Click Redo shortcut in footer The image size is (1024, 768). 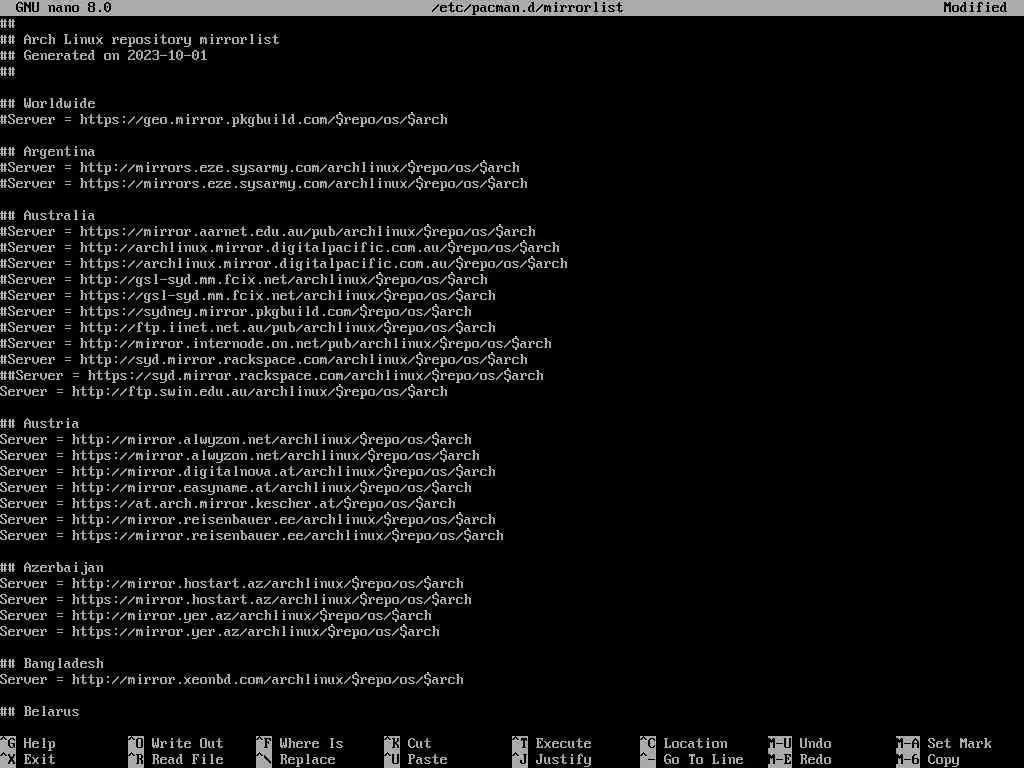[800, 760]
